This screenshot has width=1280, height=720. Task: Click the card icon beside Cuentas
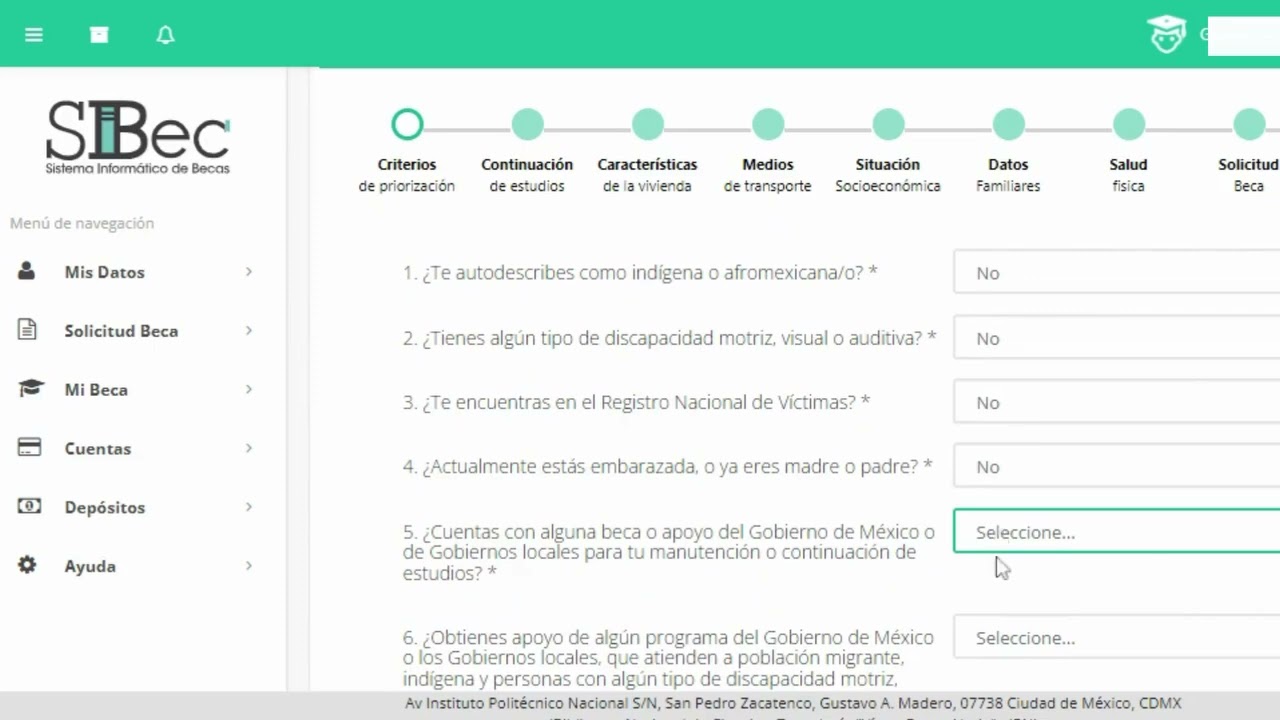(29, 447)
